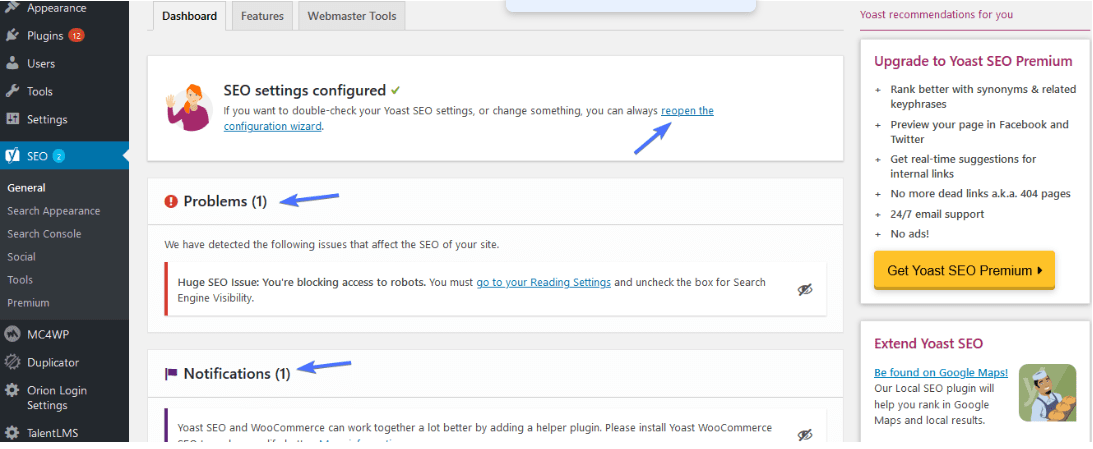Click the Plugins update count badge

click(76, 36)
